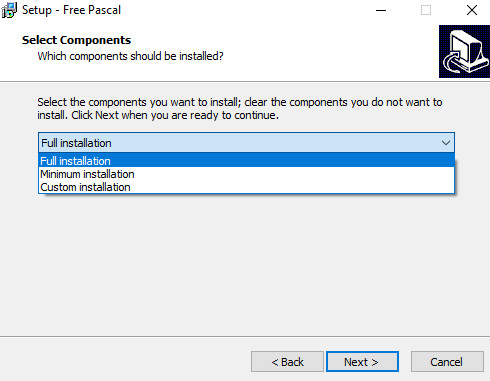Click the 'Which components should be installed?' subtitle
490x381 pixels.
pos(130,56)
